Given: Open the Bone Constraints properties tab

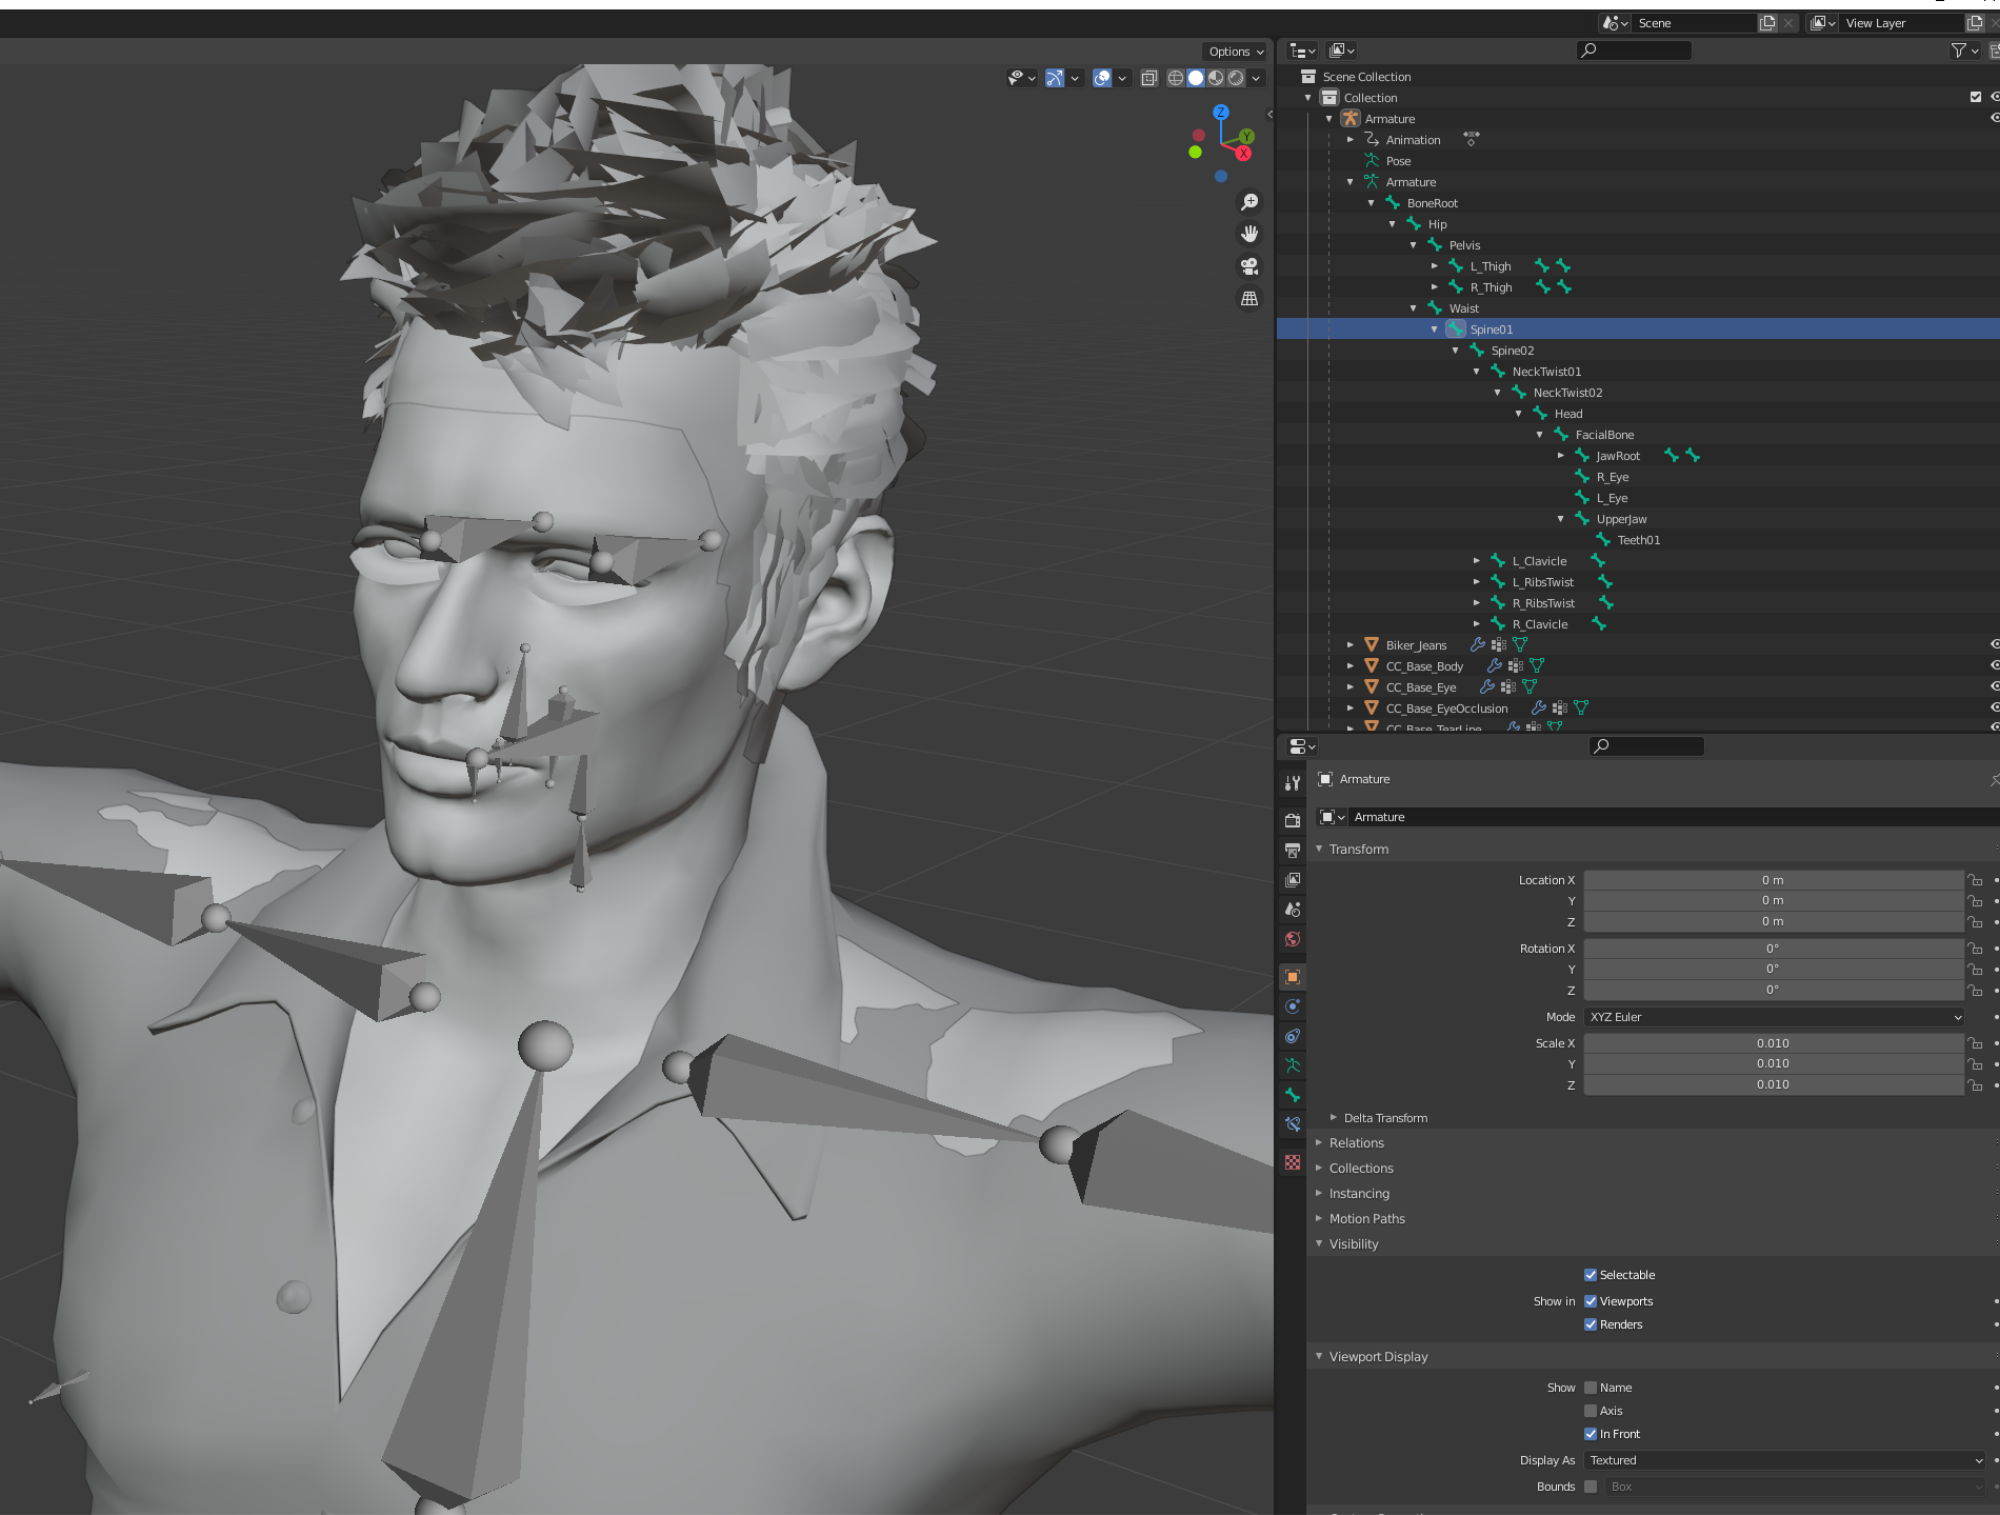Looking at the screenshot, I should (1292, 1125).
